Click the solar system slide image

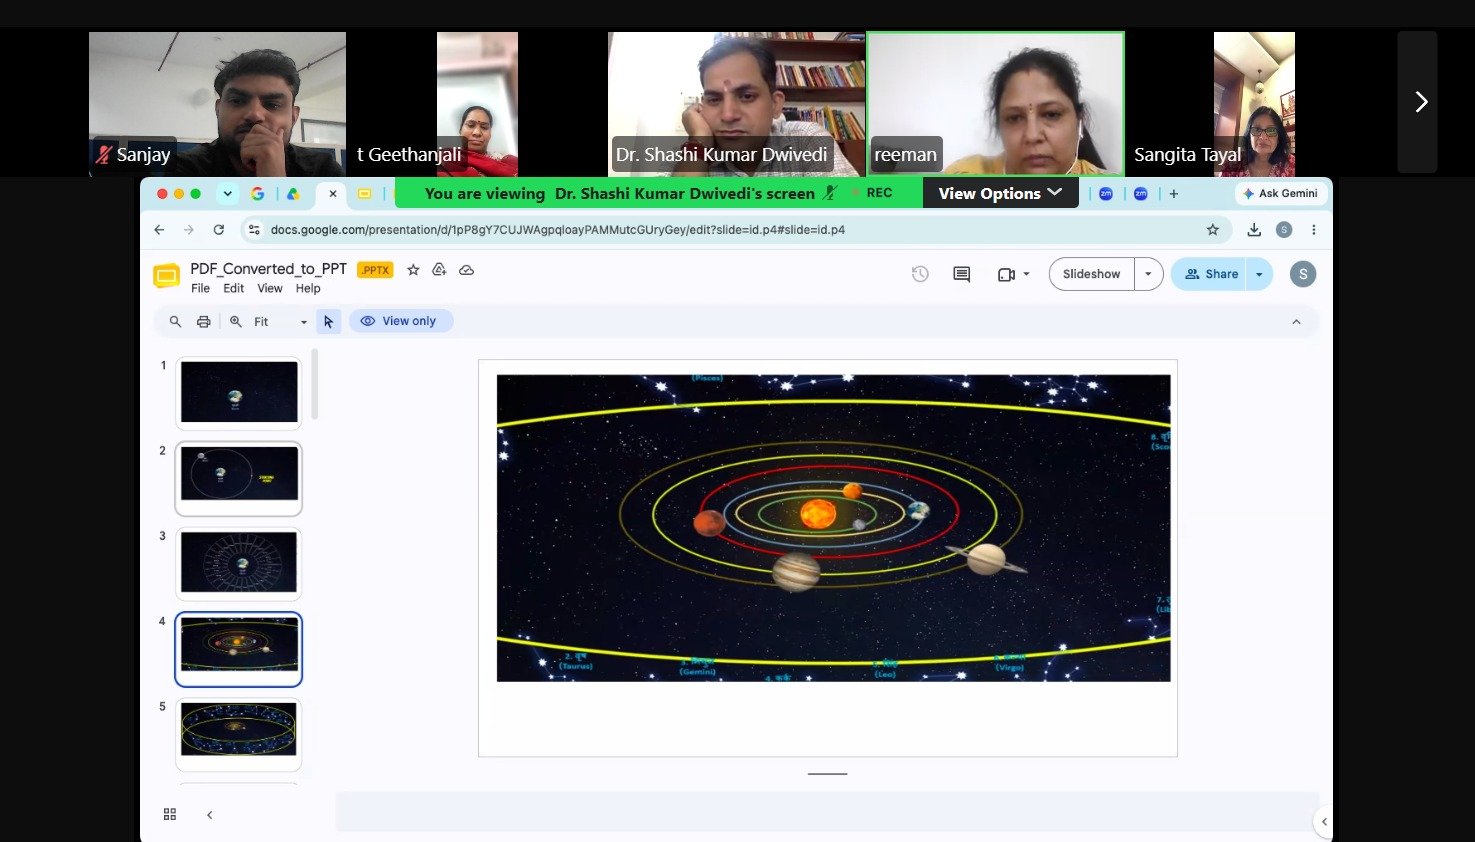833,528
